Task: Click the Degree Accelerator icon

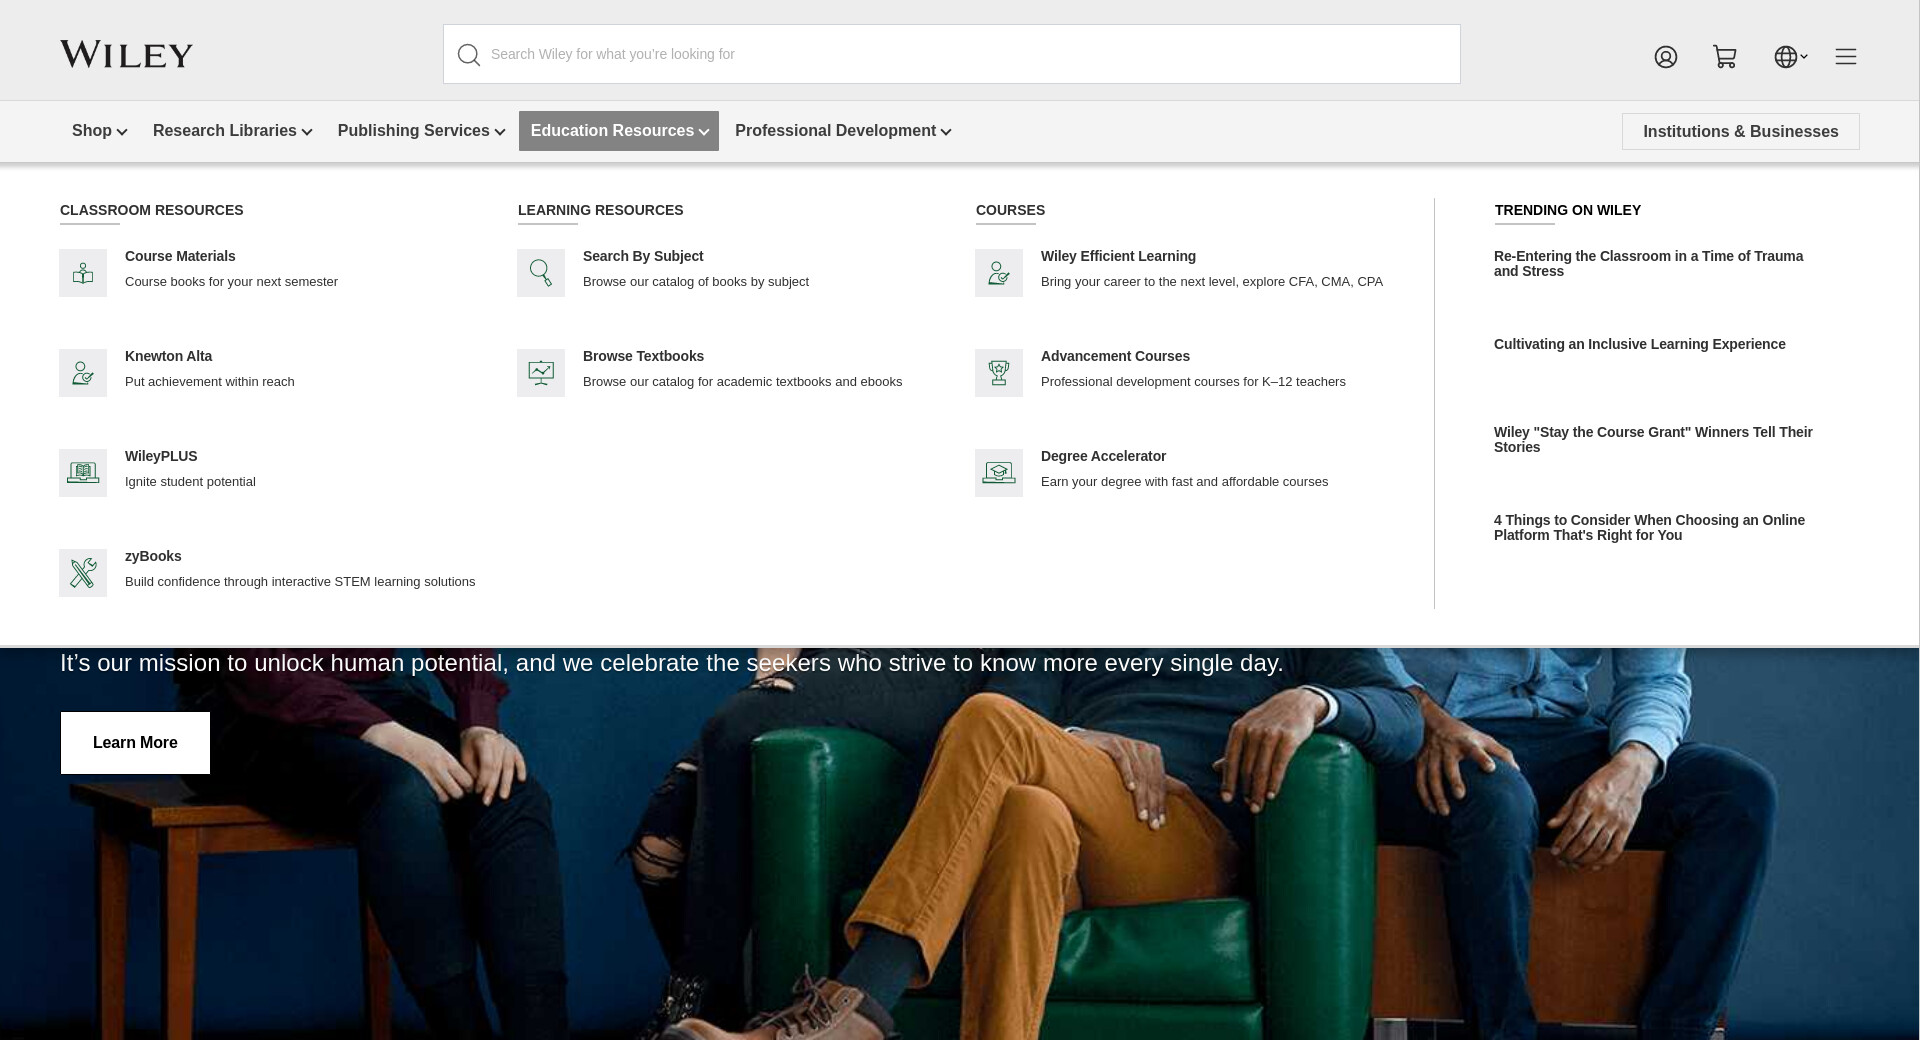Action: click(999, 473)
